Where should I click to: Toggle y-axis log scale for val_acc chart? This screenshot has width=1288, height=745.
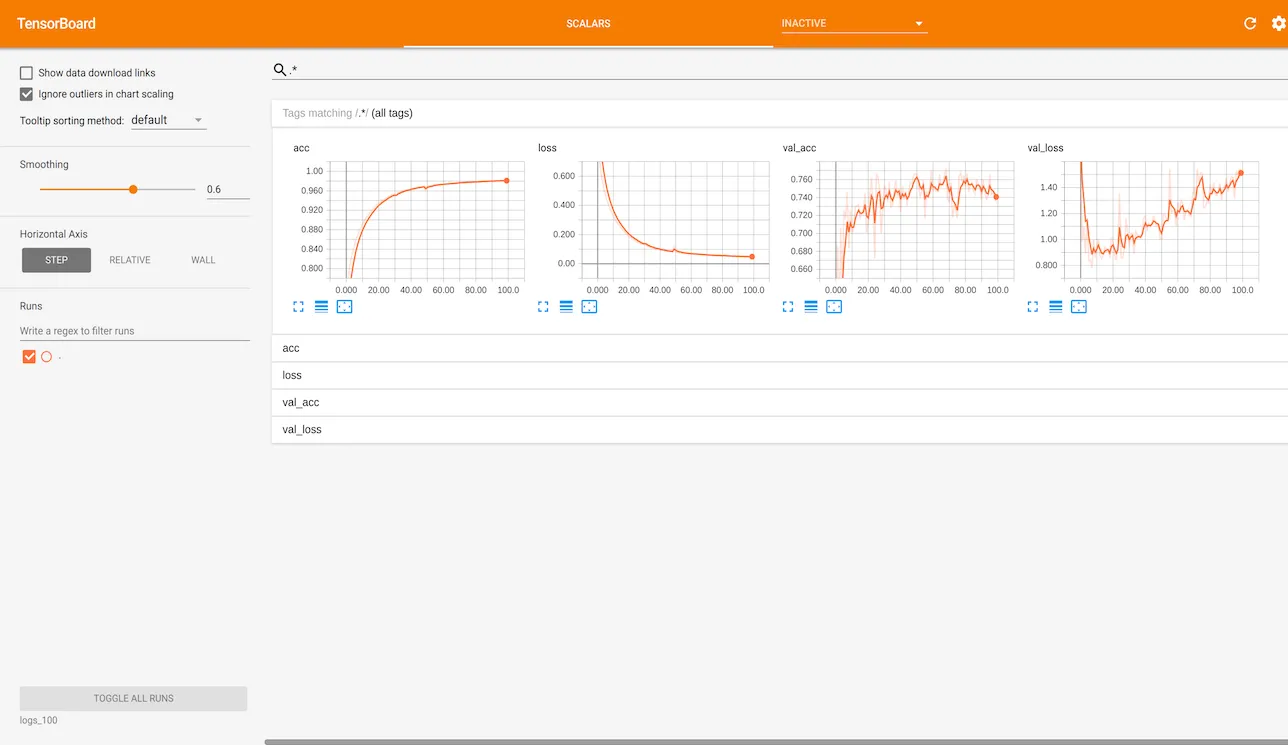point(811,307)
